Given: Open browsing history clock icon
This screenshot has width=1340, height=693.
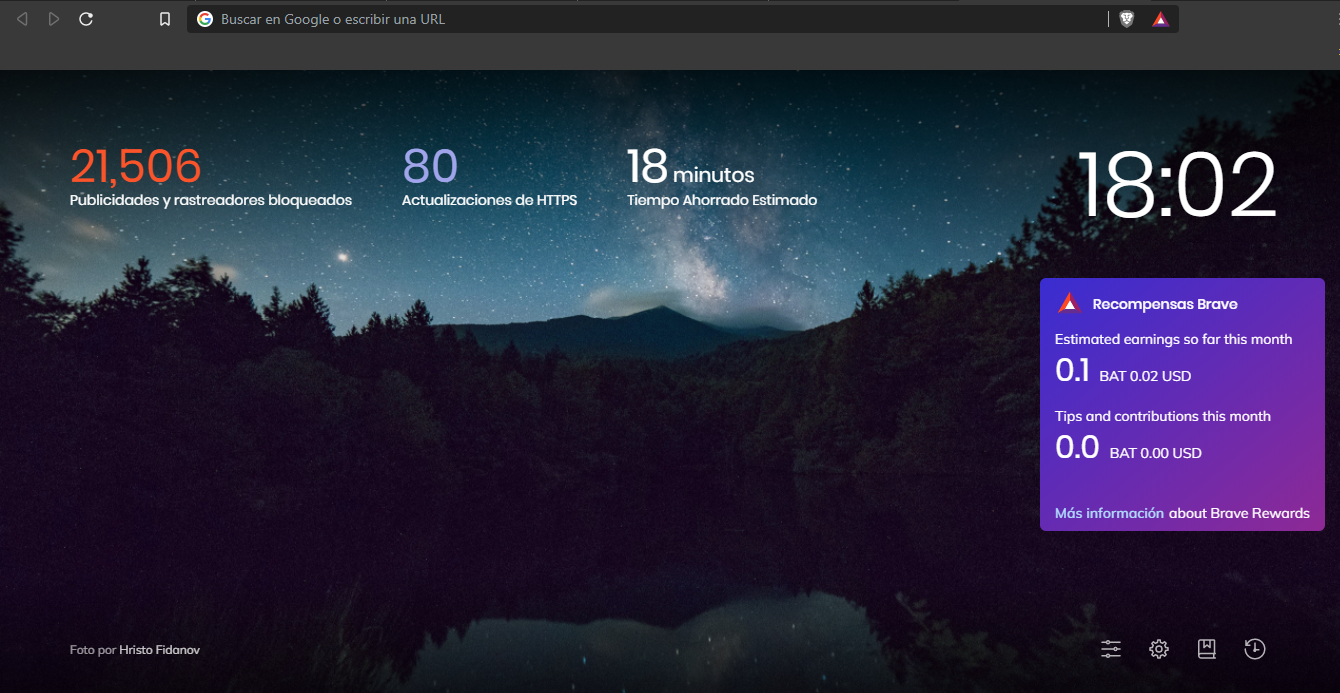Looking at the screenshot, I should [1255, 649].
